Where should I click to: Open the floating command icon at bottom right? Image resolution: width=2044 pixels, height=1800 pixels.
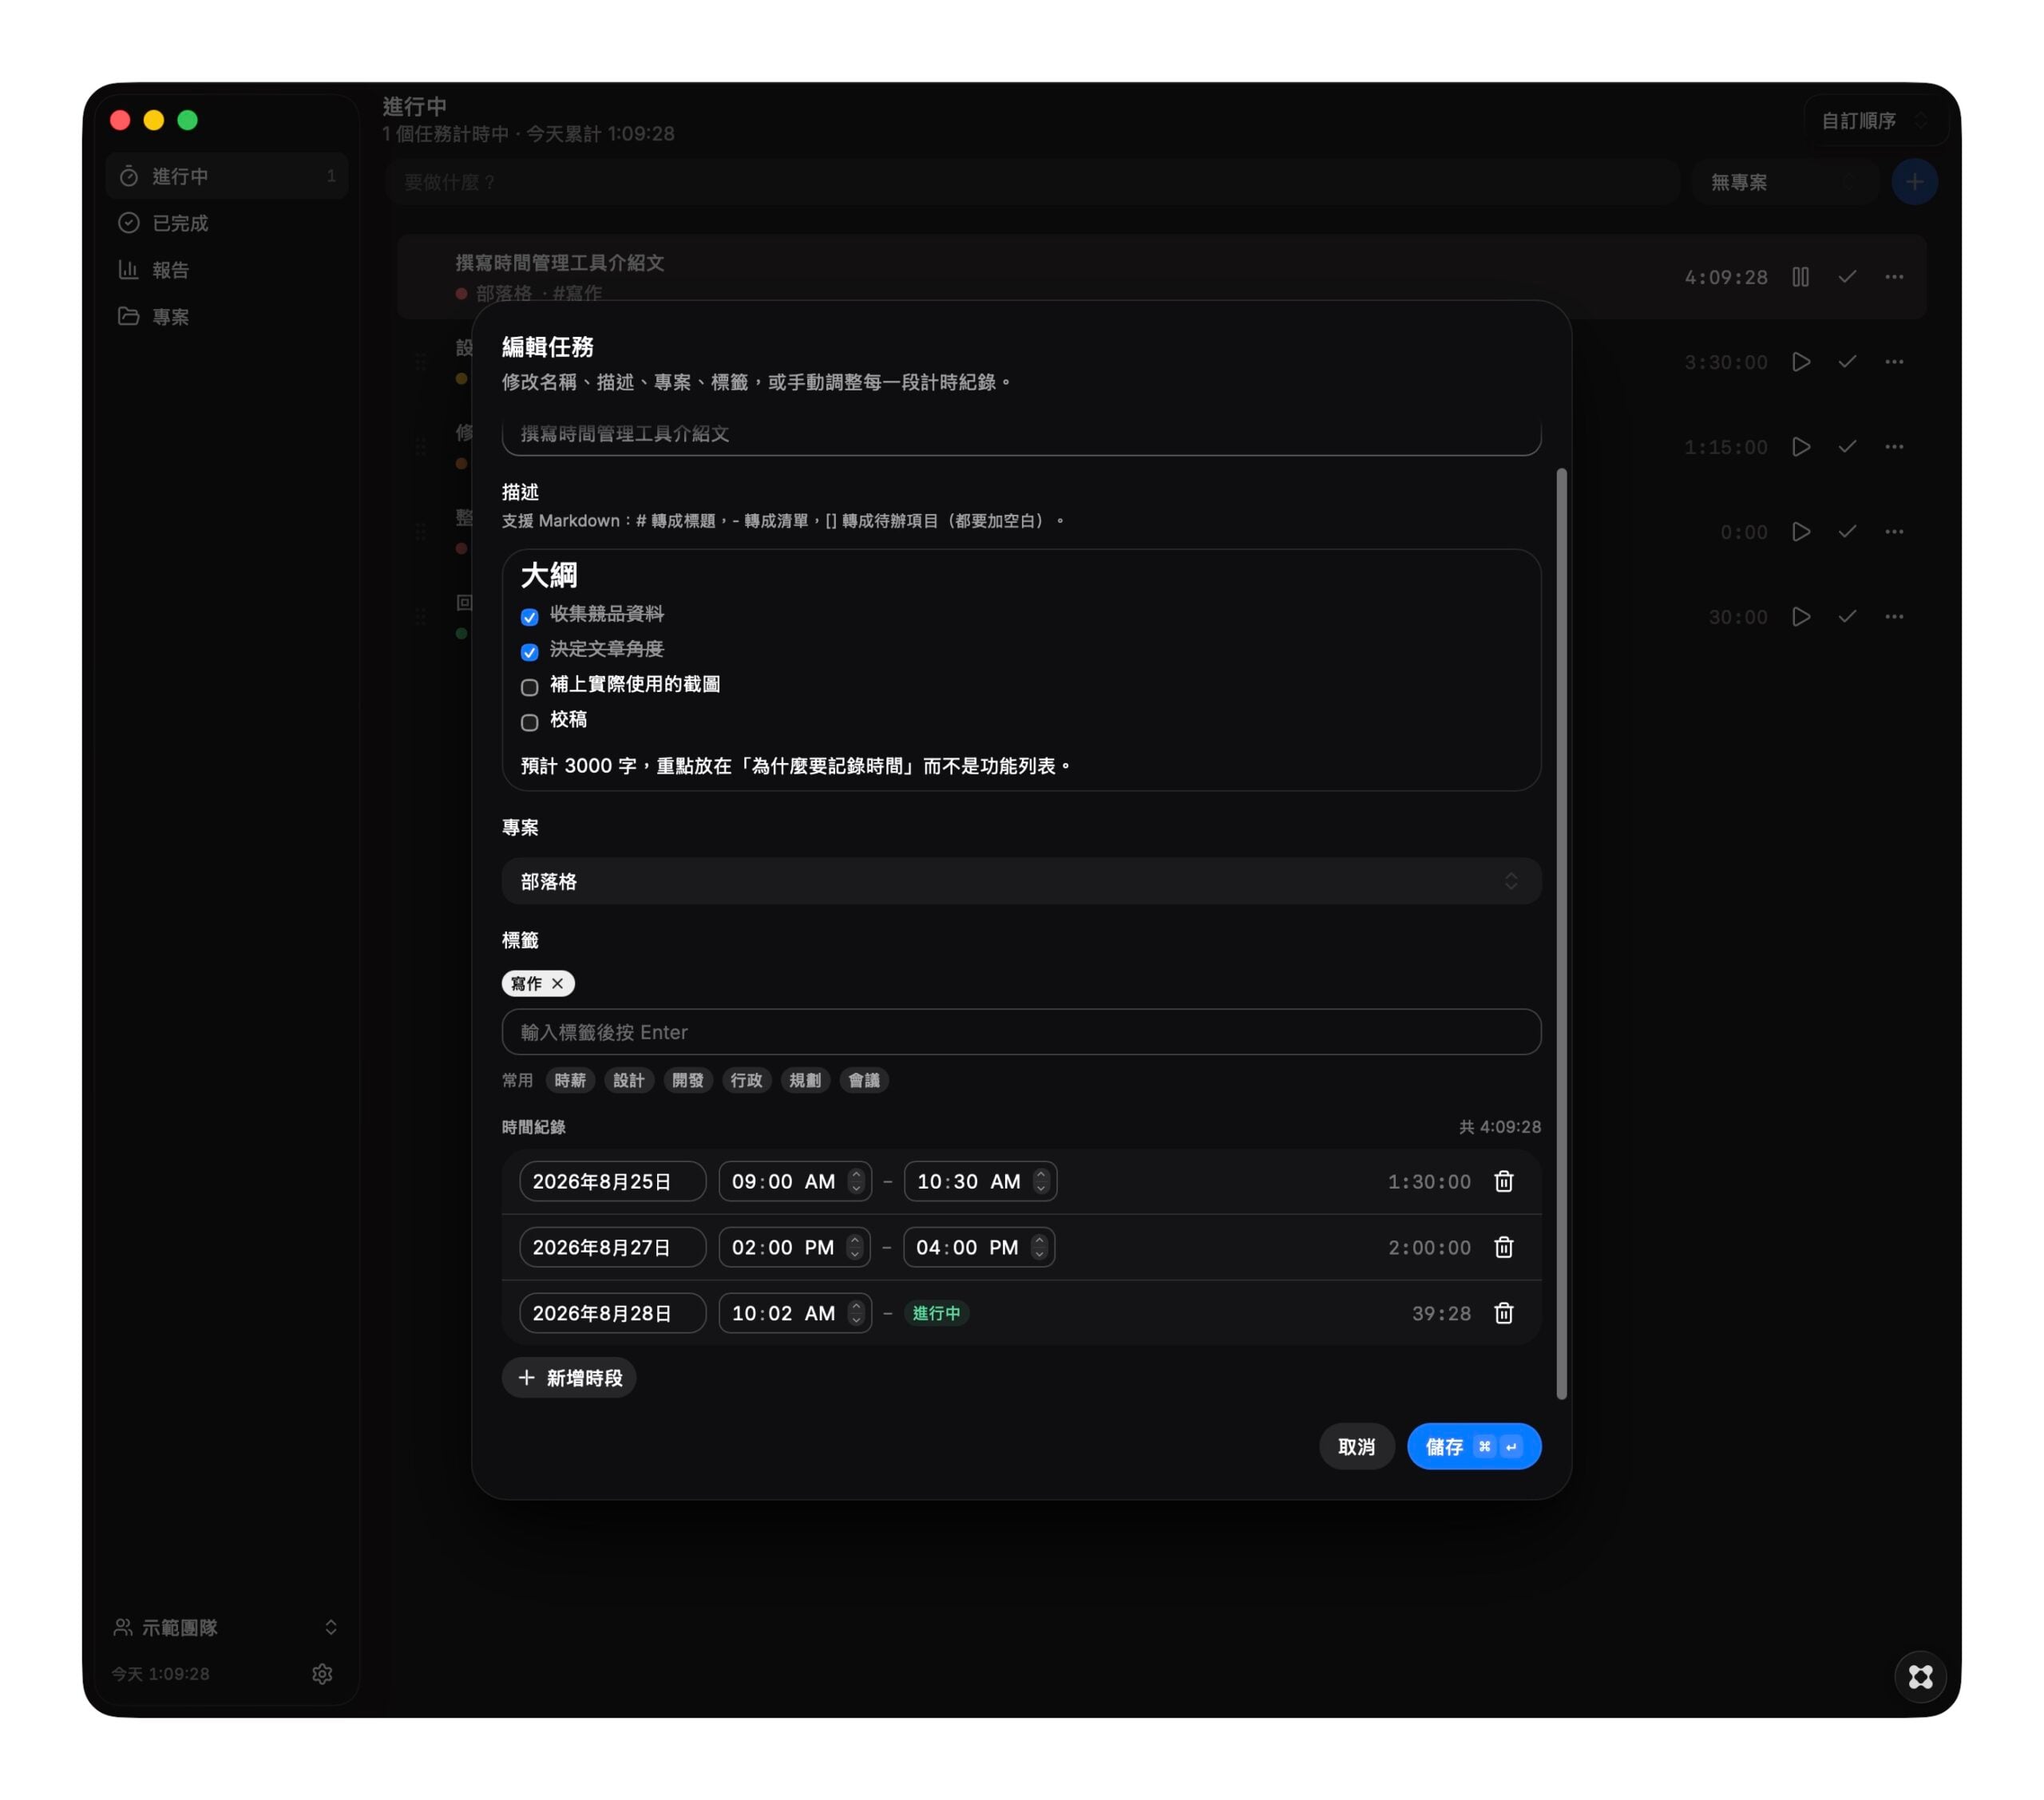tap(1920, 1677)
